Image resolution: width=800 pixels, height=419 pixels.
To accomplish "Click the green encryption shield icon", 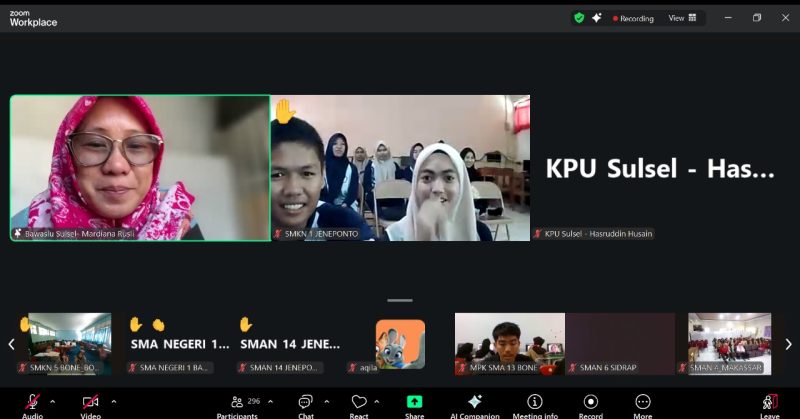I will [579, 18].
